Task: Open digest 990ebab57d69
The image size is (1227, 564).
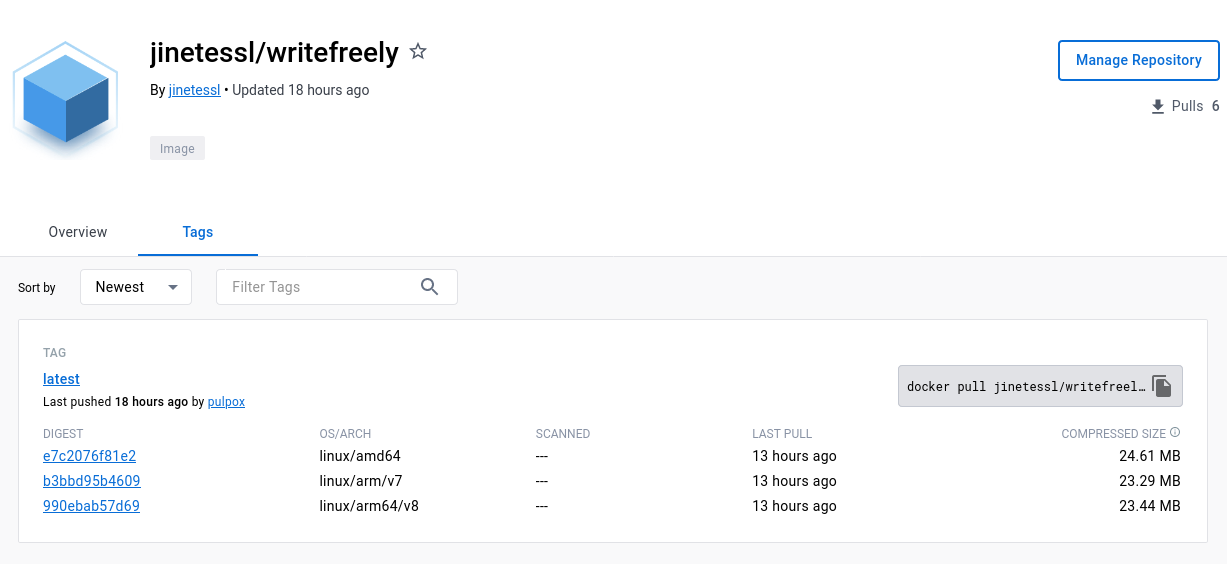Action: pos(91,506)
